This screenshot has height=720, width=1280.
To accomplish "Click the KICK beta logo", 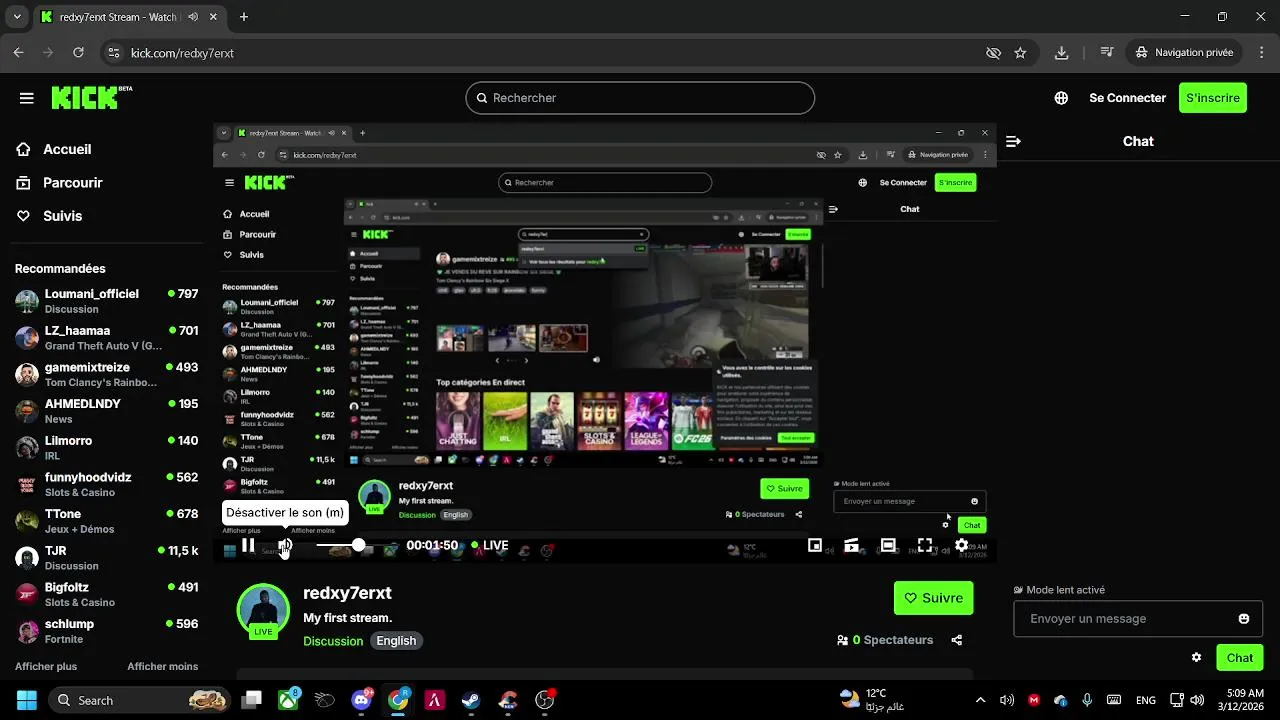I will (91, 97).
